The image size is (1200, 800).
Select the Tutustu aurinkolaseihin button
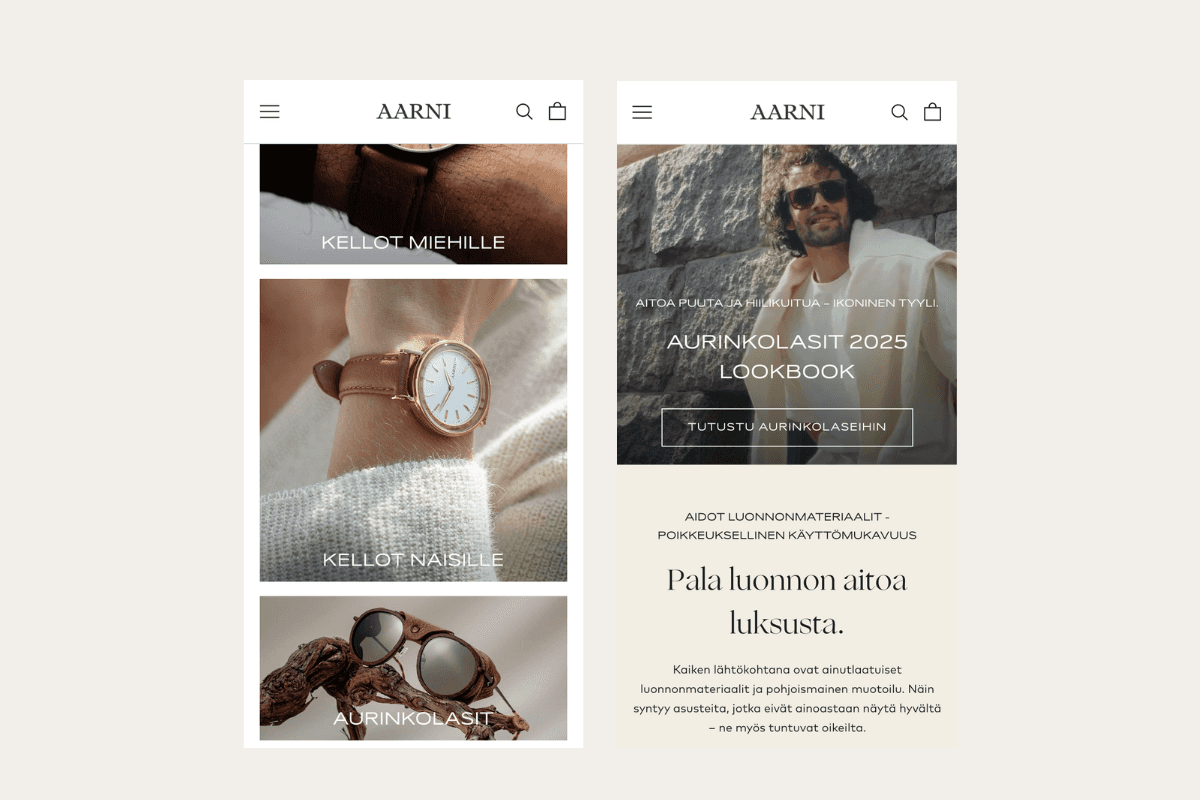[787, 427]
